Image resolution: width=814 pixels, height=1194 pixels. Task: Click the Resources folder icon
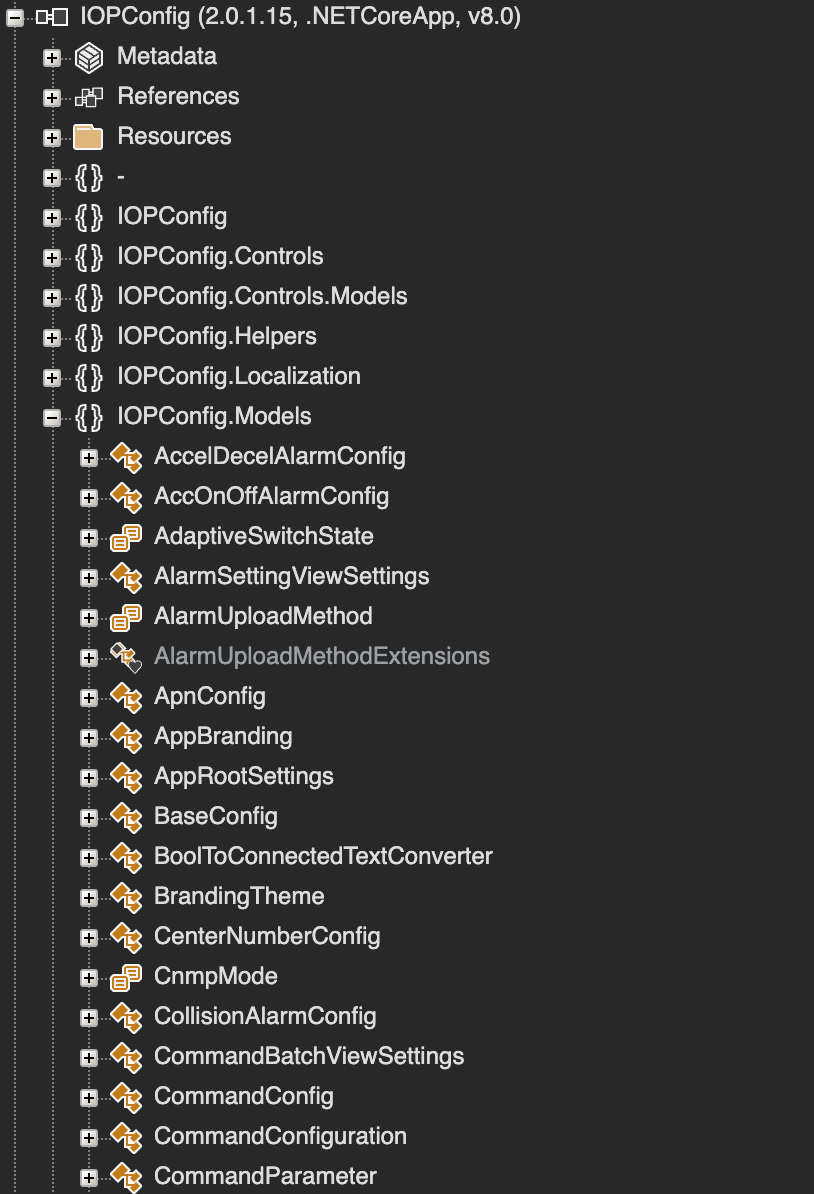[x=88, y=137]
